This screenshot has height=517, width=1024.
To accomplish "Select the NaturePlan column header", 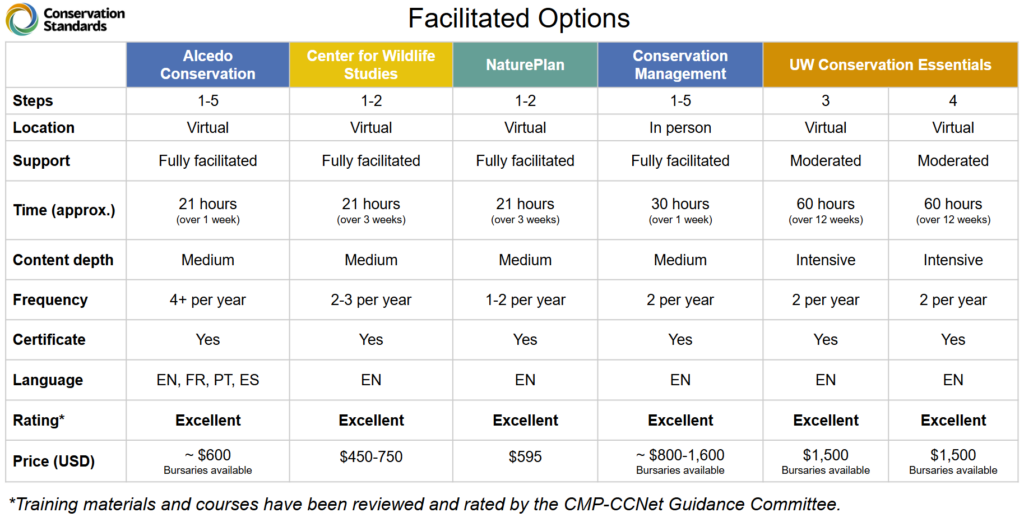I will (x=525, y=65).
